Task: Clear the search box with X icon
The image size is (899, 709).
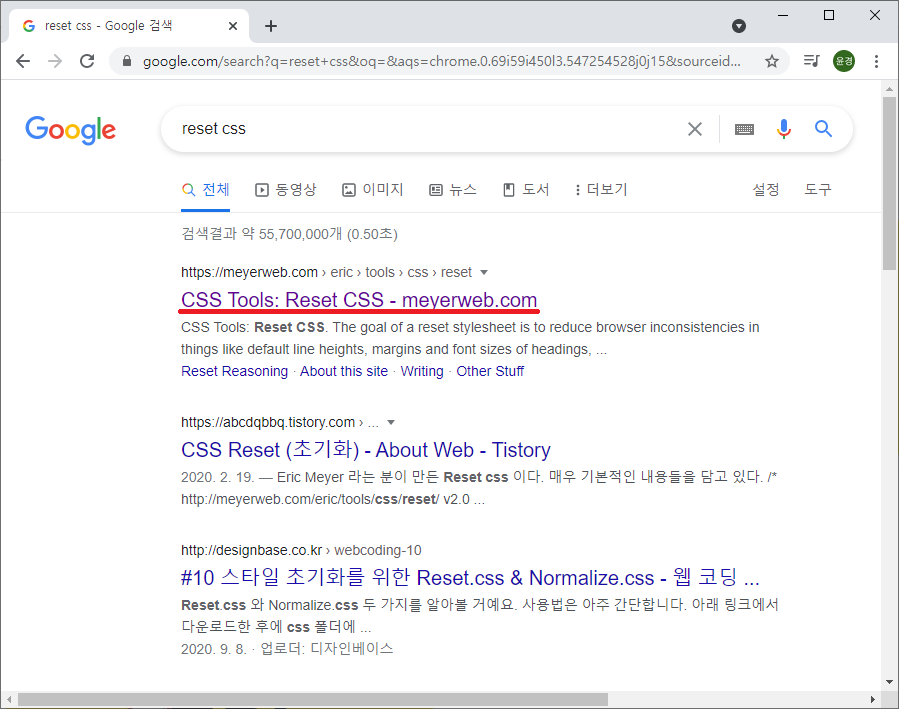Action: tap(695, 129)
